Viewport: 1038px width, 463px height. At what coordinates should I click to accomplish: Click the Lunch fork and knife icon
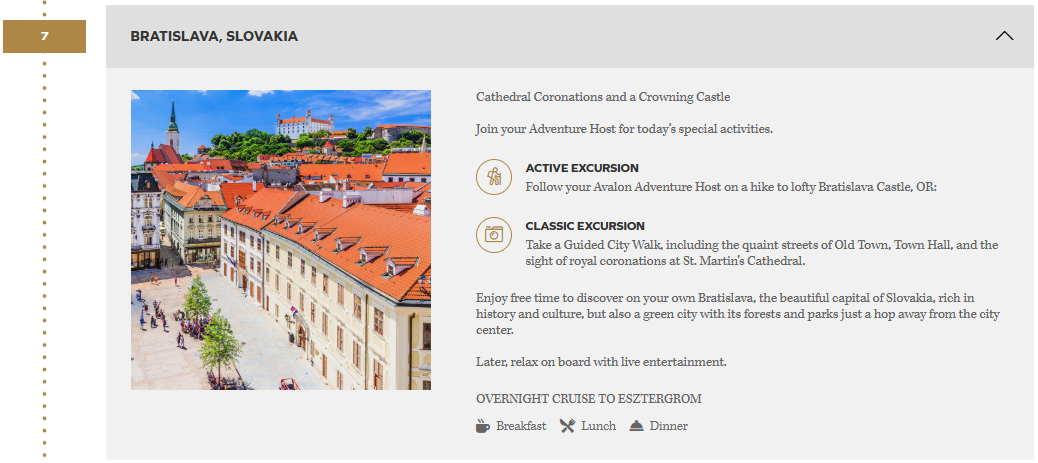coord(567,426)
